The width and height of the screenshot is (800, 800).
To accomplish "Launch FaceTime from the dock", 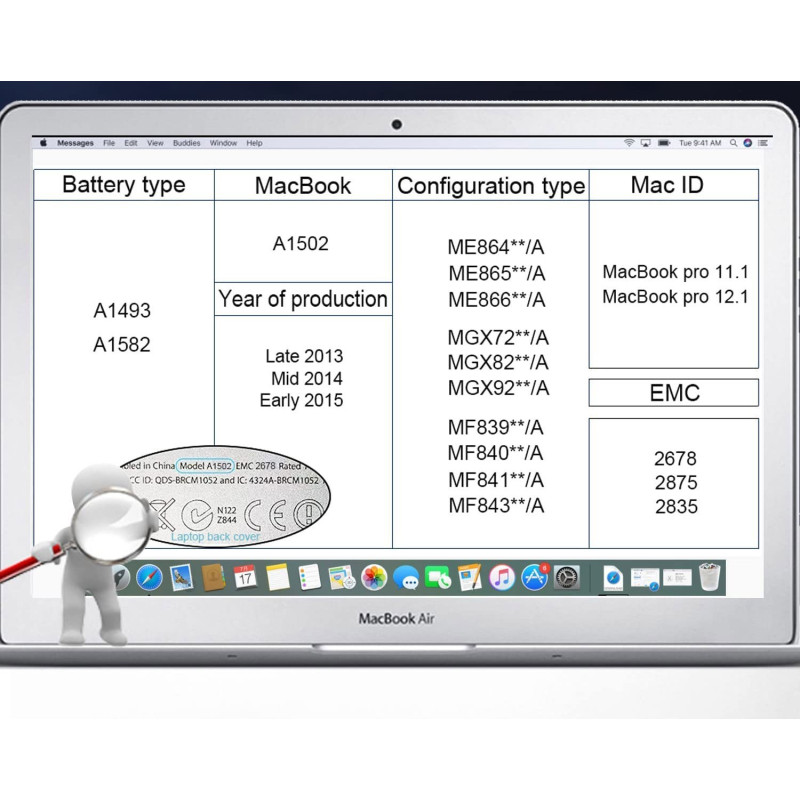I will (x=438, y=578).
